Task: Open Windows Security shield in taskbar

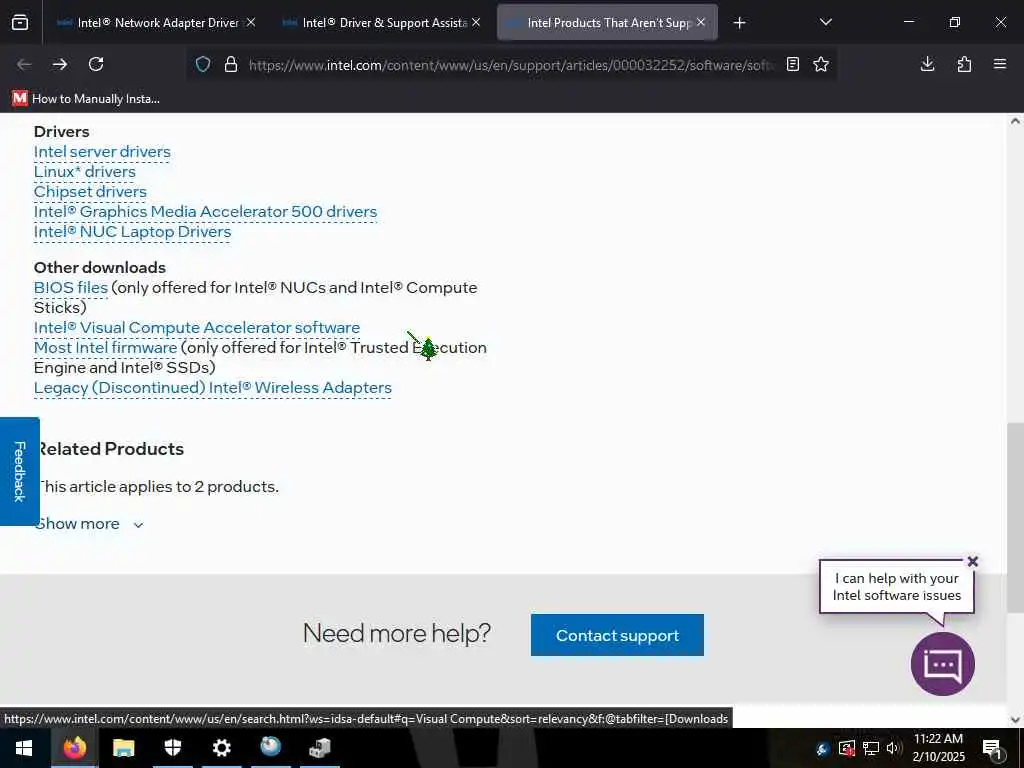Action: point(172,748)
